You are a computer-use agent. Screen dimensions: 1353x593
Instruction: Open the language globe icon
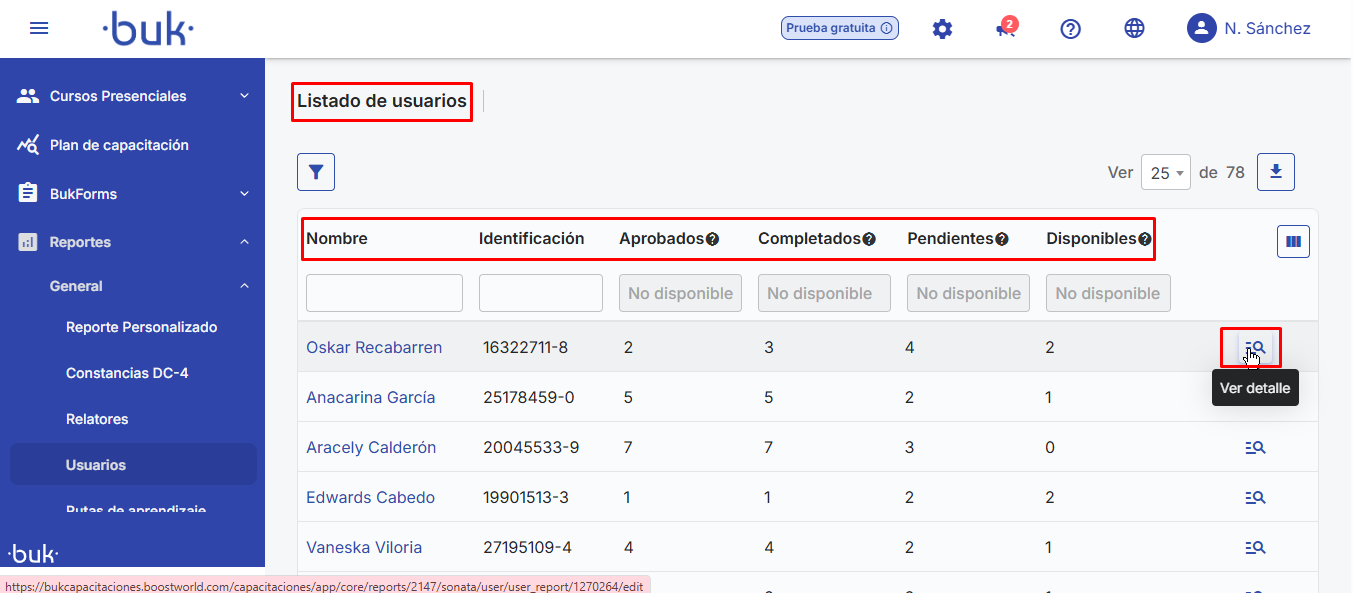(1134, 29)
